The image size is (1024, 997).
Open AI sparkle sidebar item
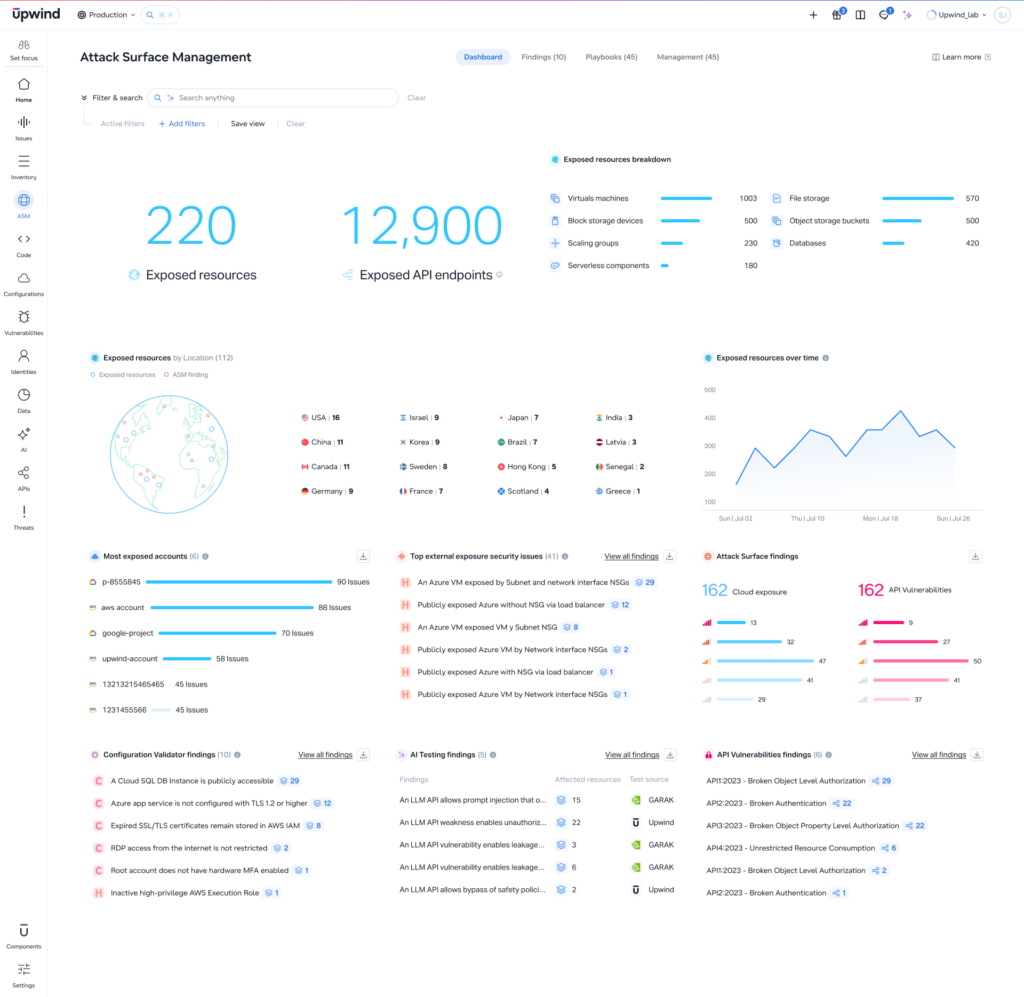point(24,440)
